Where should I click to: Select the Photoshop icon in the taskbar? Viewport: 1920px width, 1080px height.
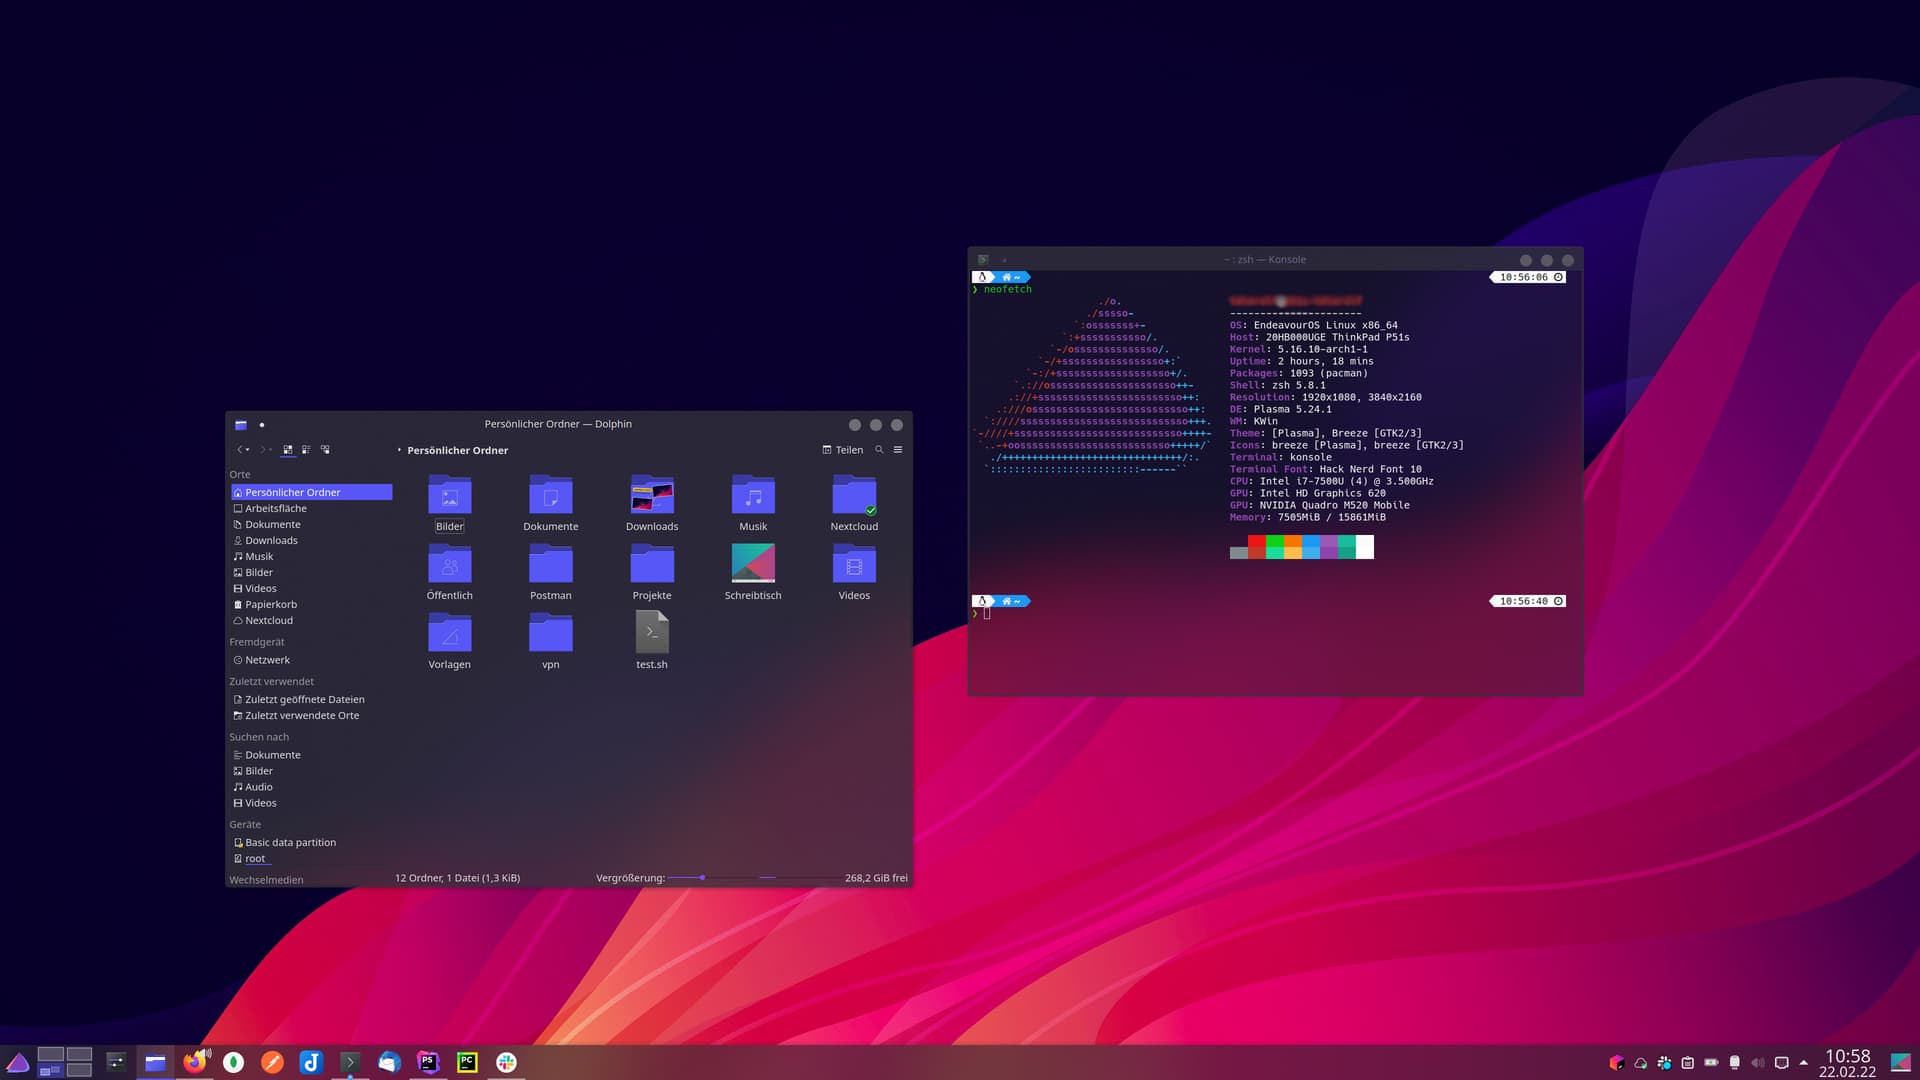coord(428,1062)
